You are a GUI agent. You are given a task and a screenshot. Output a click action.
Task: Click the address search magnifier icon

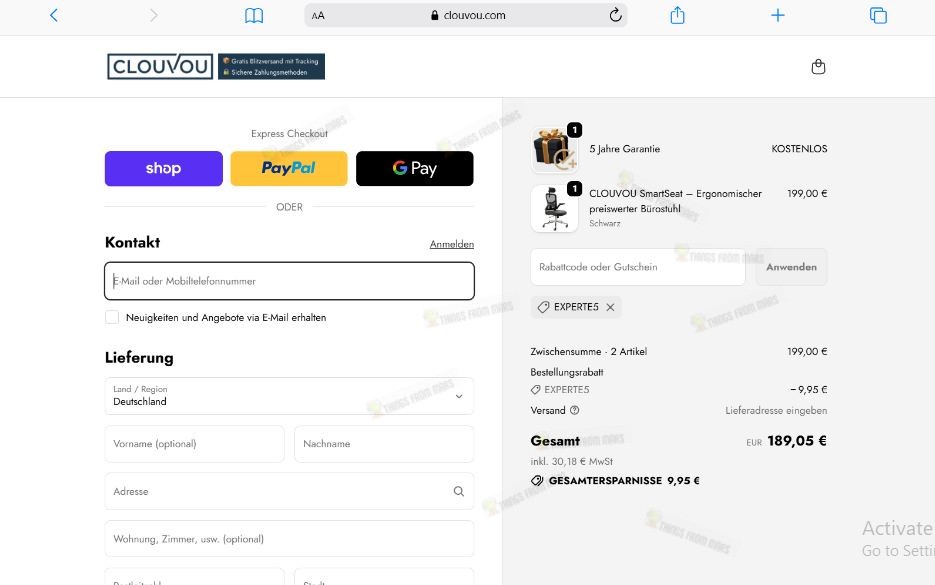459,491
